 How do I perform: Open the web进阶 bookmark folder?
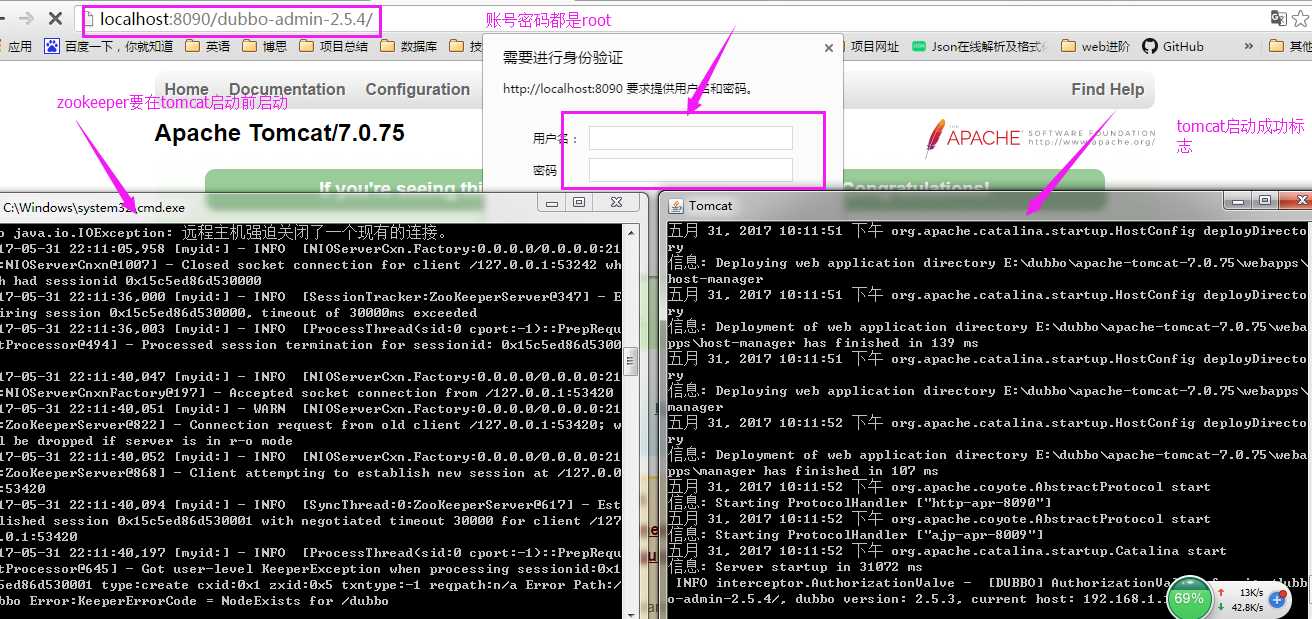(1095, 46)
